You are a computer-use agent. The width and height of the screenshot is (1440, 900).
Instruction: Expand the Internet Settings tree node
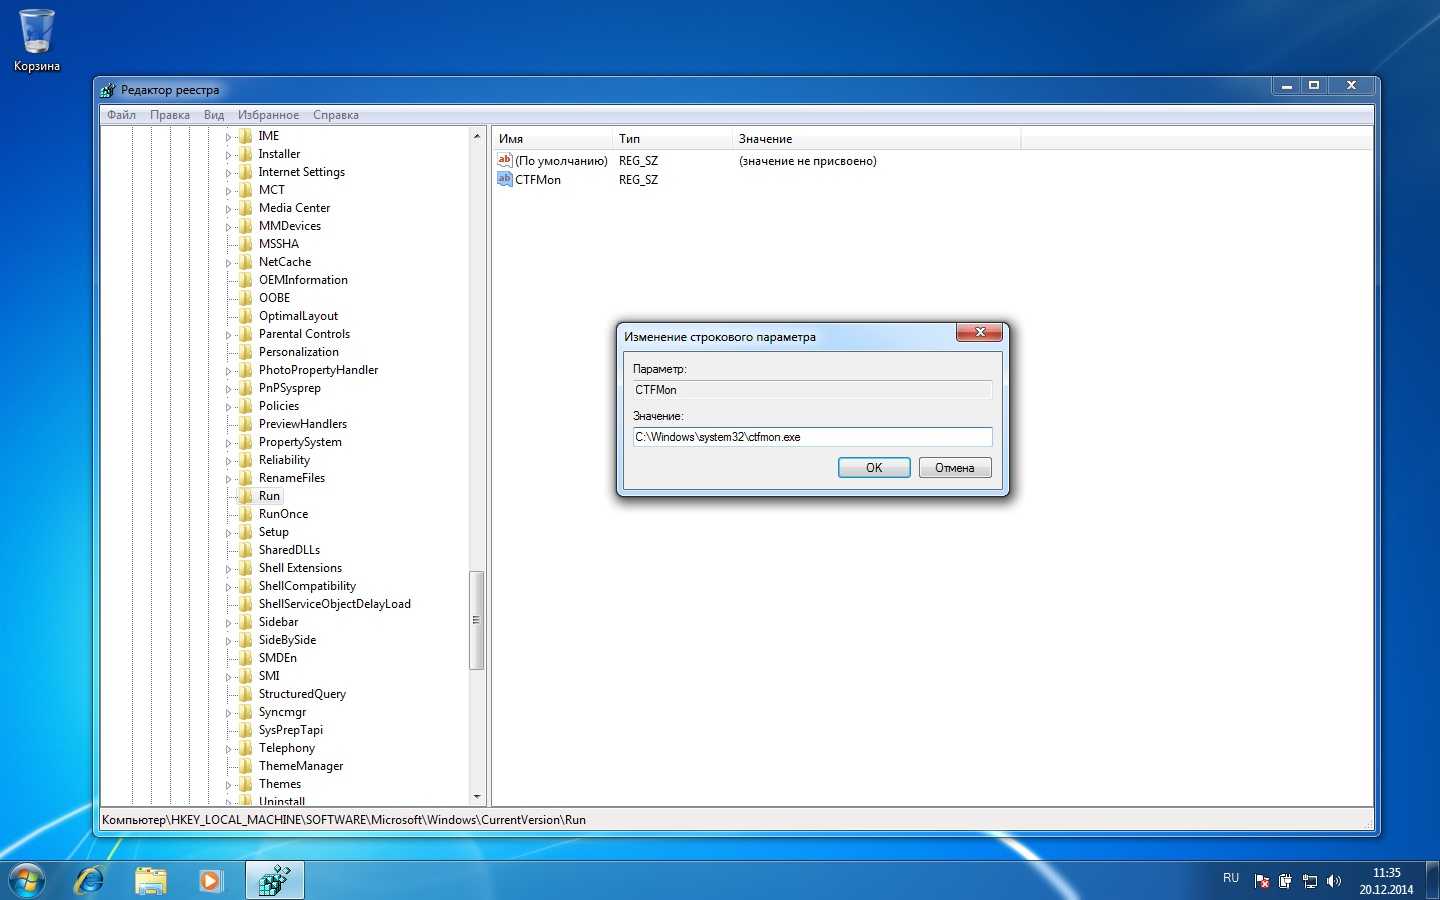tap(228, 173)
